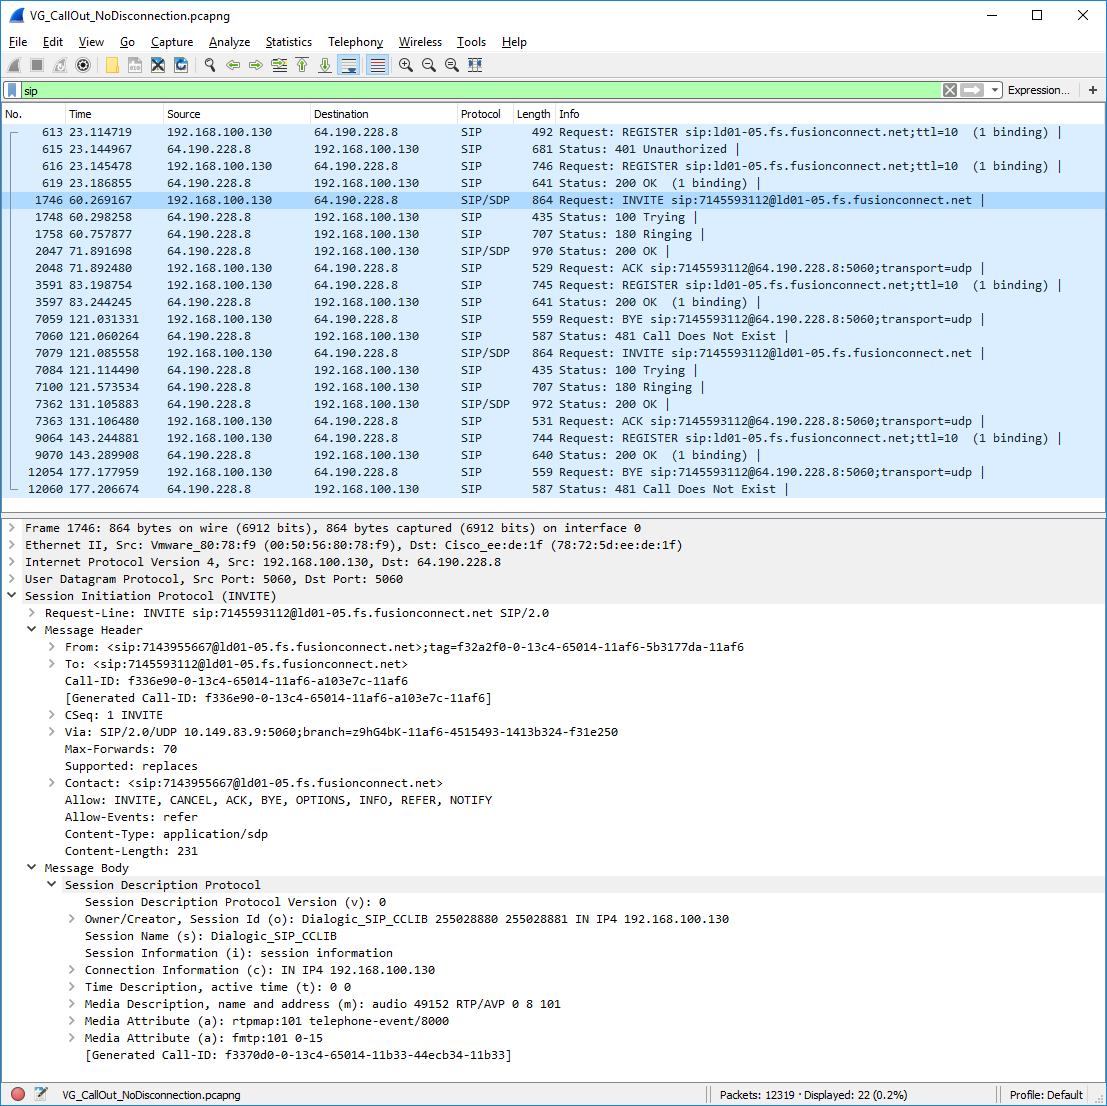The height and width of the screenshot is (1106, 1107).
Task: Clear the display filter with X
Action: pos(950,90)
